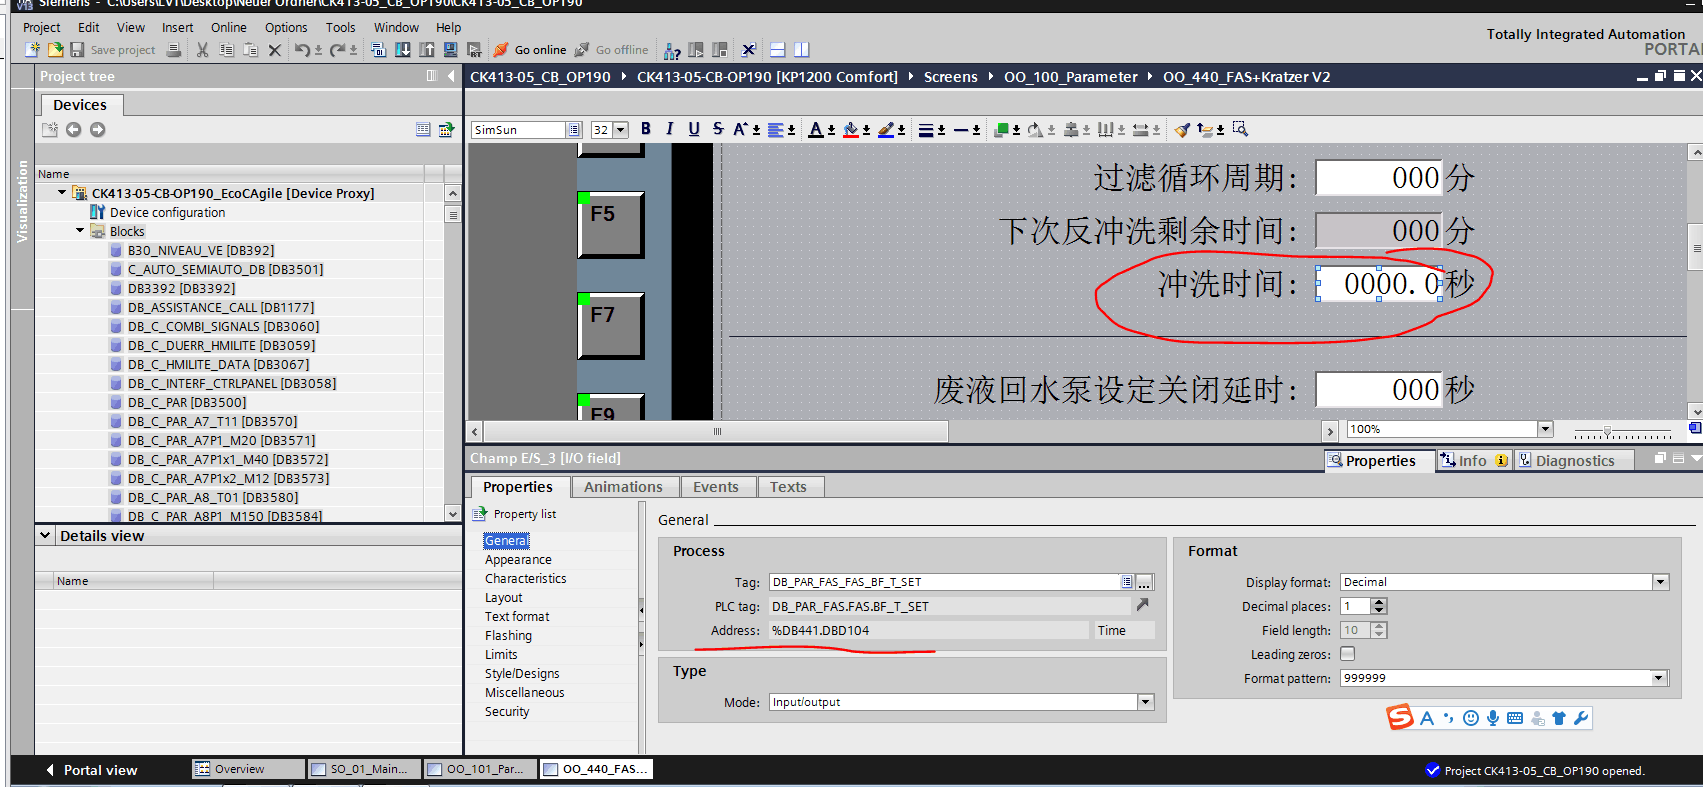Viewport: 1703px width, 787px height.
Task: Open the Display format dropdown
Action: (x=1661, y=582)
